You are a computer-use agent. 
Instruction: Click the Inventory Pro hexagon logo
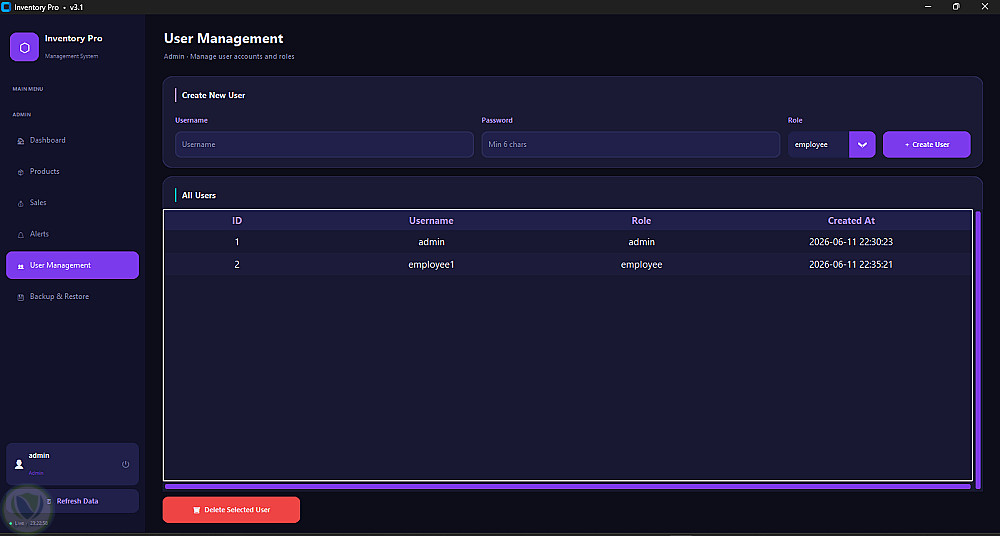24,47
